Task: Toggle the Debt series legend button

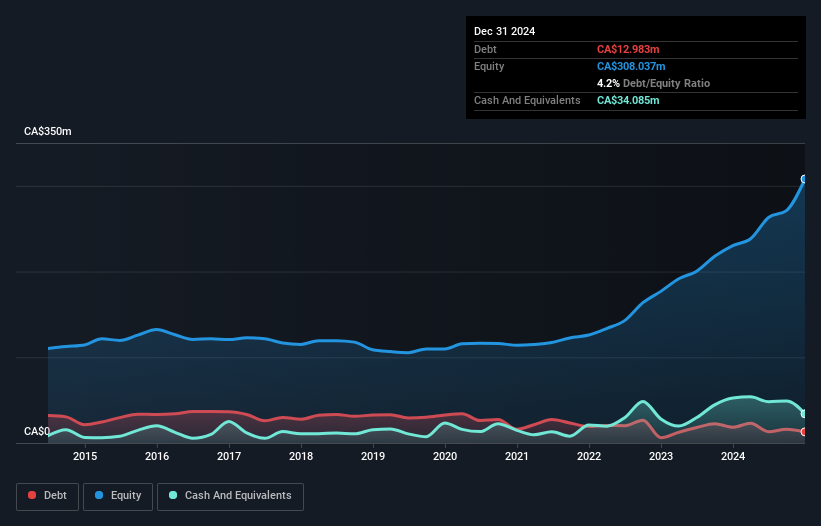Action: click(48, 496)
